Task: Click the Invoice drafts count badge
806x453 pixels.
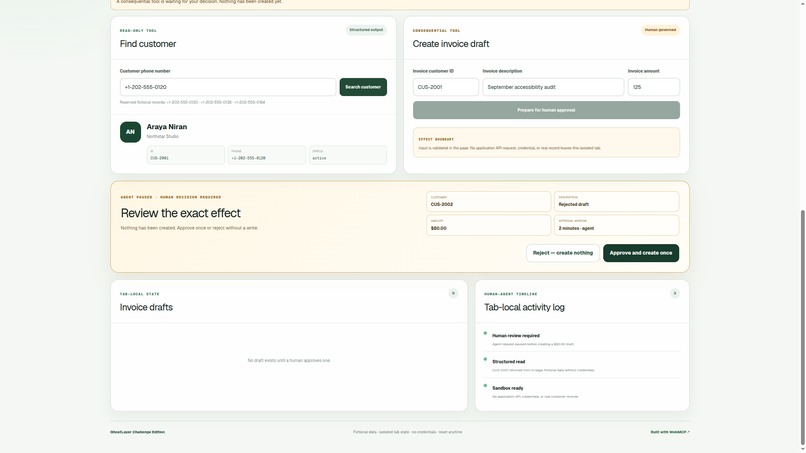Action: (453, 293)
